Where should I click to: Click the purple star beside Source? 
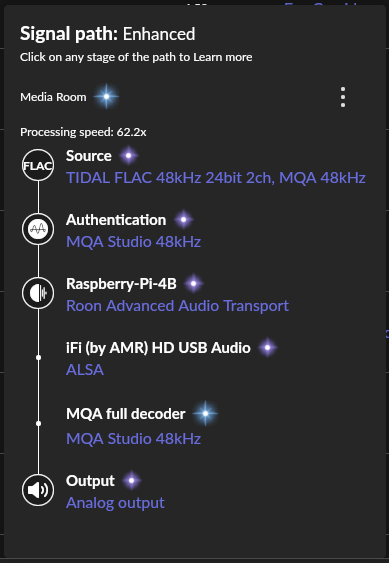point(129,156)
